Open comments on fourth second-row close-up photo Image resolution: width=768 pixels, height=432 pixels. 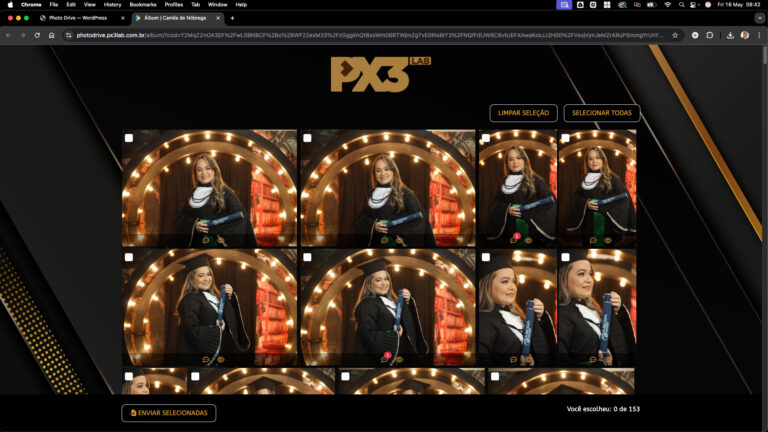(x=593, y=360)
